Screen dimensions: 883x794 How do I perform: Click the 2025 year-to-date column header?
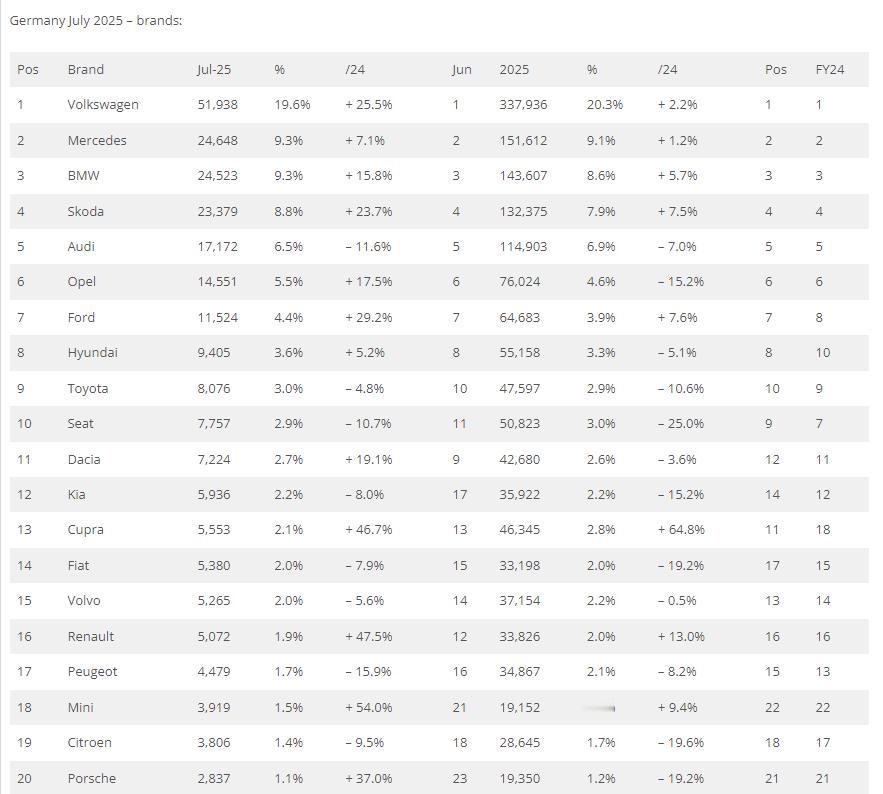(514, 69)
